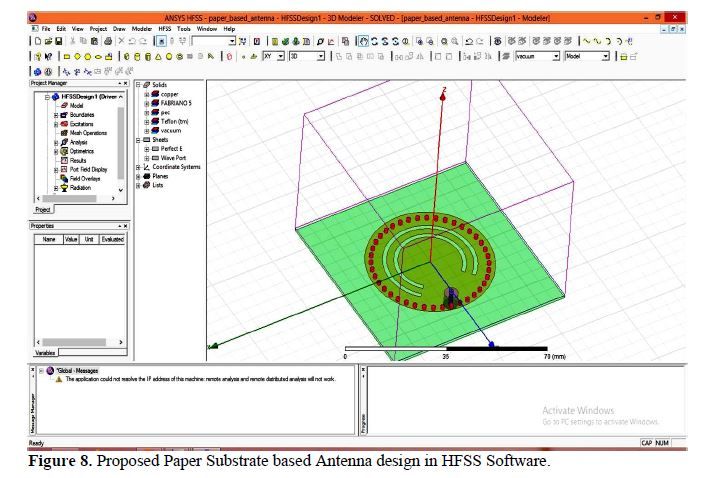Open the File menu
Image resolution: width=723 pixels, height=478 pixels.
46,29
